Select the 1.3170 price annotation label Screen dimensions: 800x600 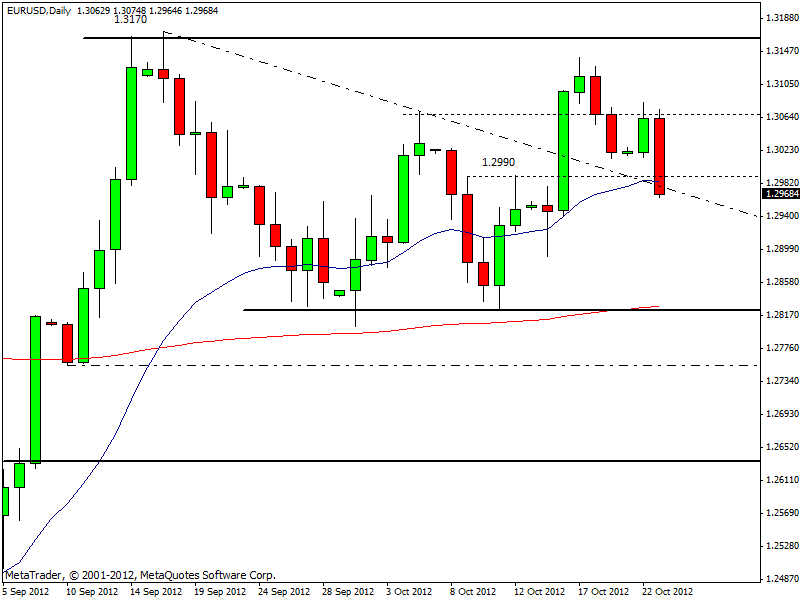(127, 20)
